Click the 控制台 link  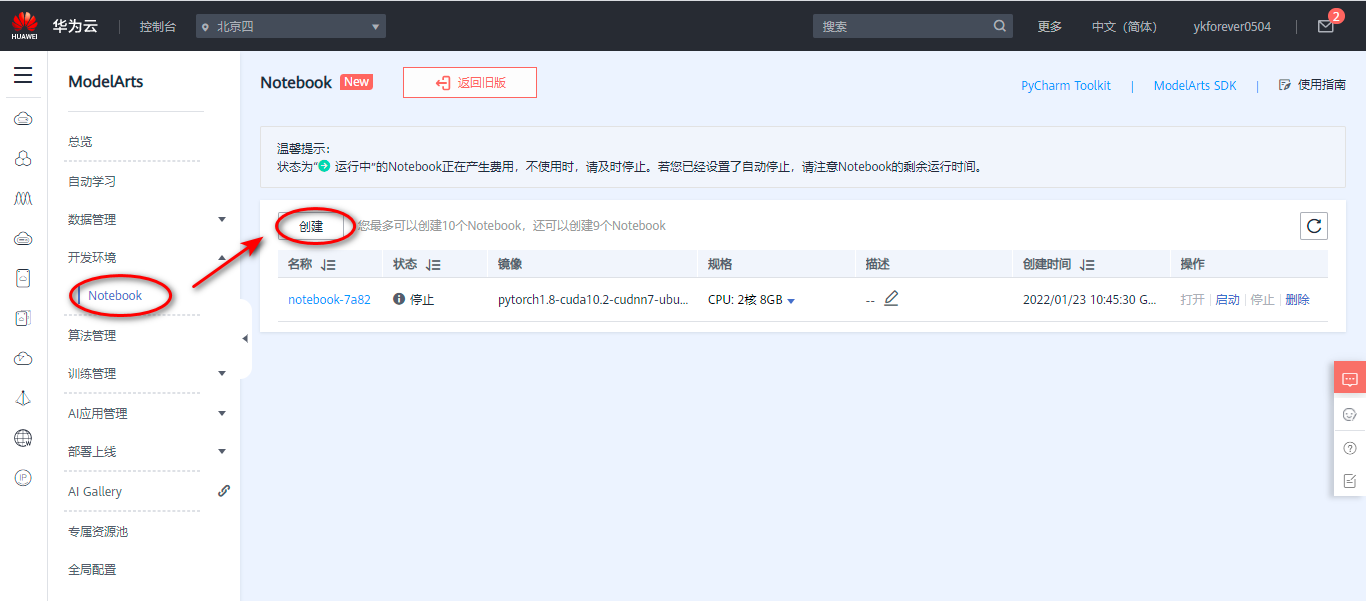coord(158,26)
